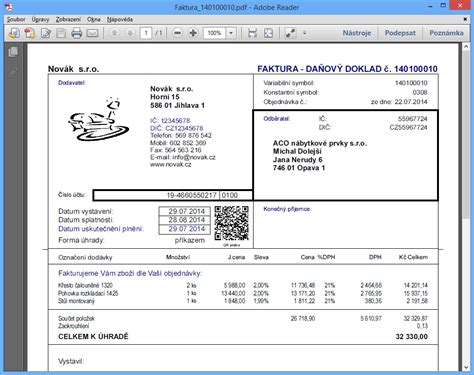The width and height of the screenshot is (474, 375).
Task: Click the open file icon in the toolbar
Action: pos(14,33)
